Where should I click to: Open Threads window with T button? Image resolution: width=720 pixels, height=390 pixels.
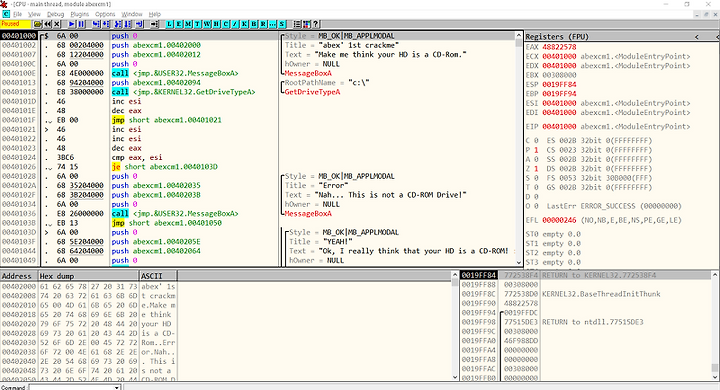197,24
